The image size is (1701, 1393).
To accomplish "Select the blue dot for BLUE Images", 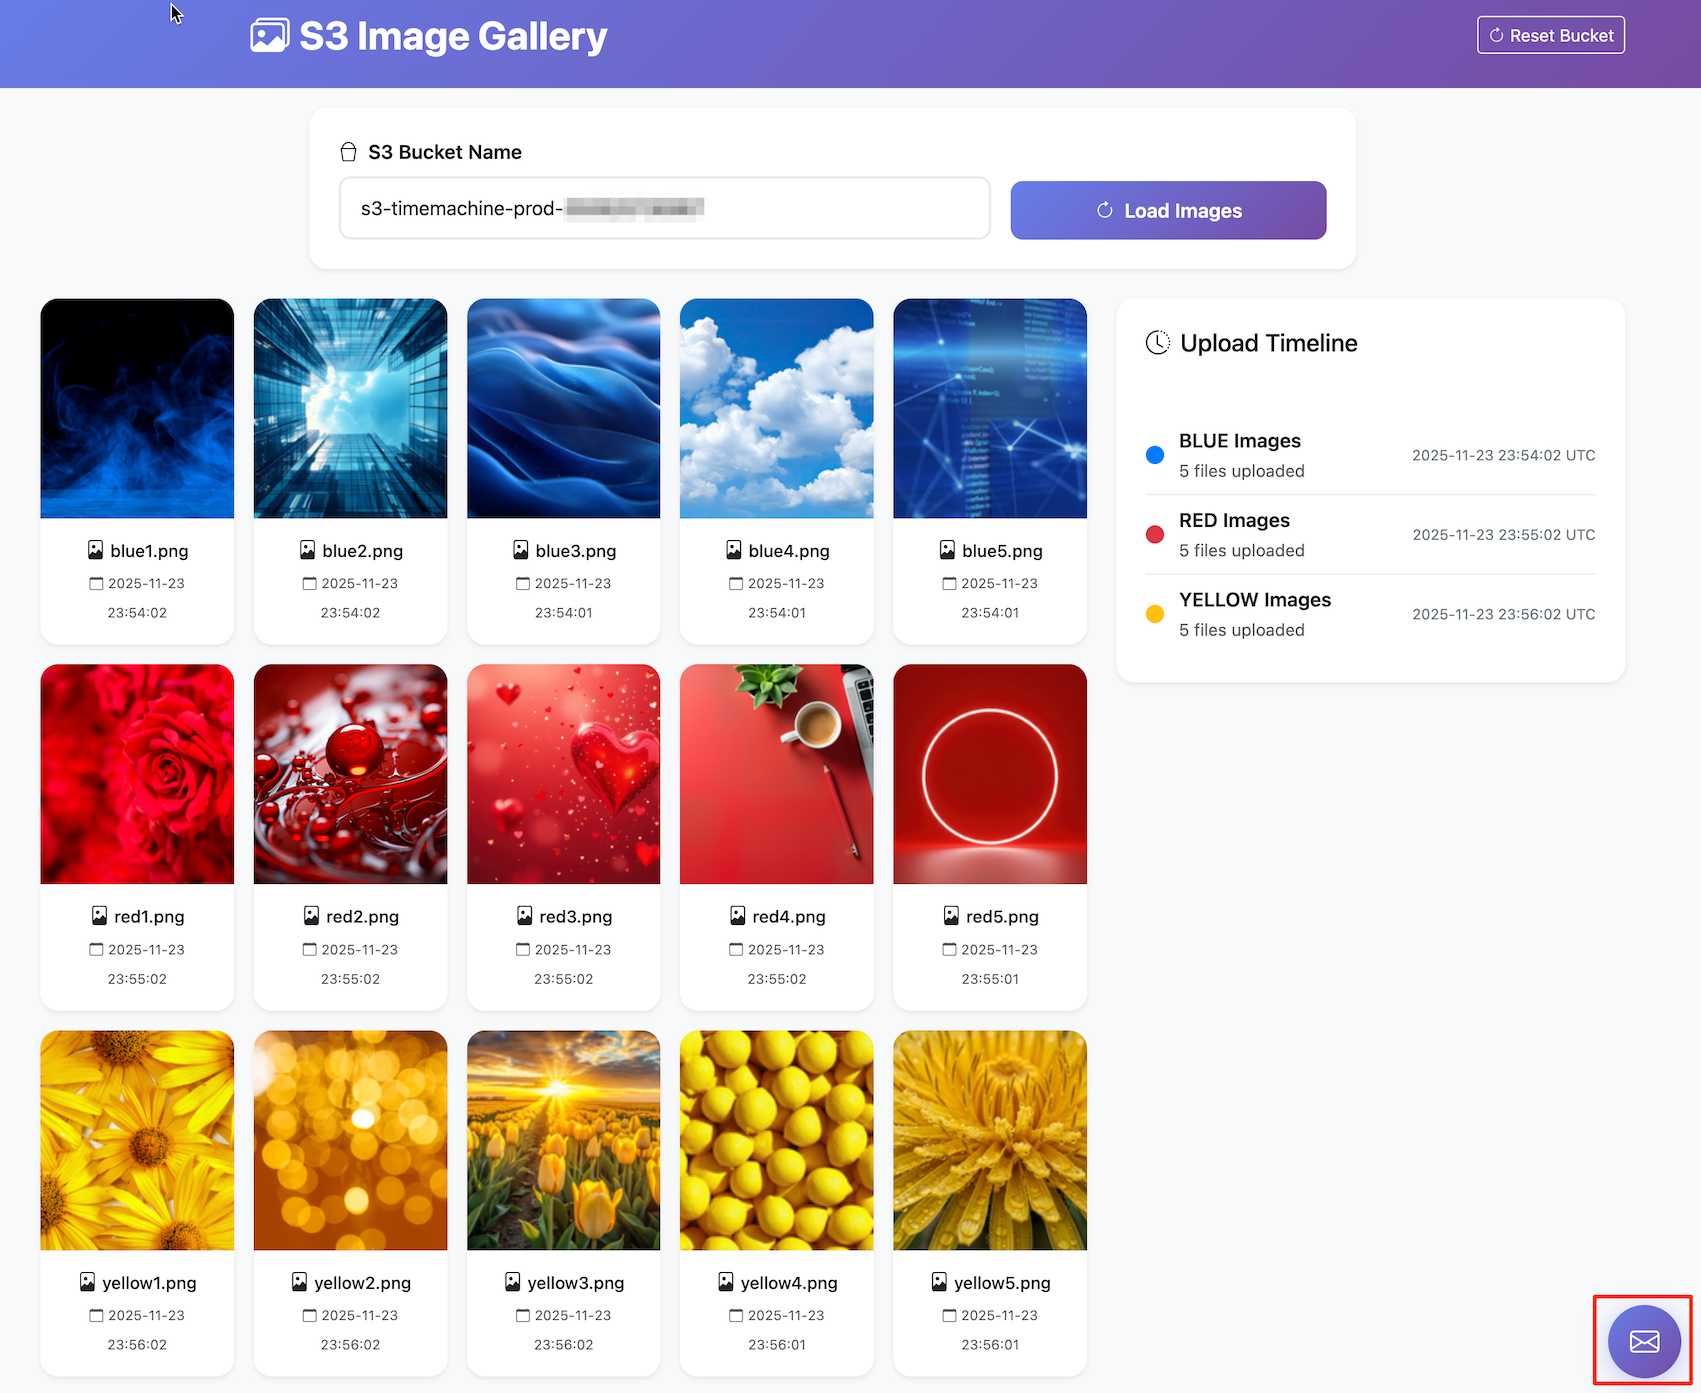I will pyautogui.click(x=1154, y=455).
